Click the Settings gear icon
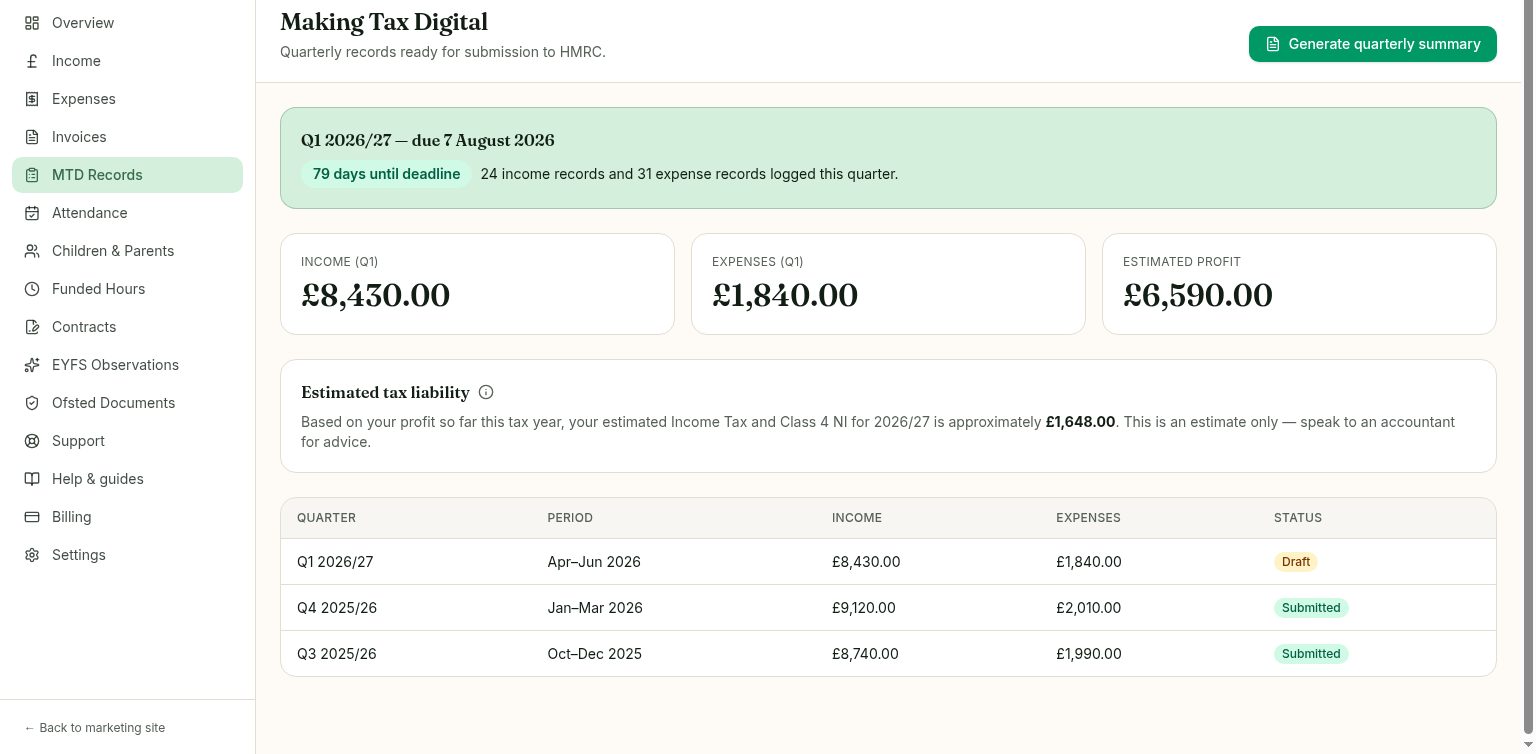This screenshot has width=1536, height=754. click(x=32, y=555)
